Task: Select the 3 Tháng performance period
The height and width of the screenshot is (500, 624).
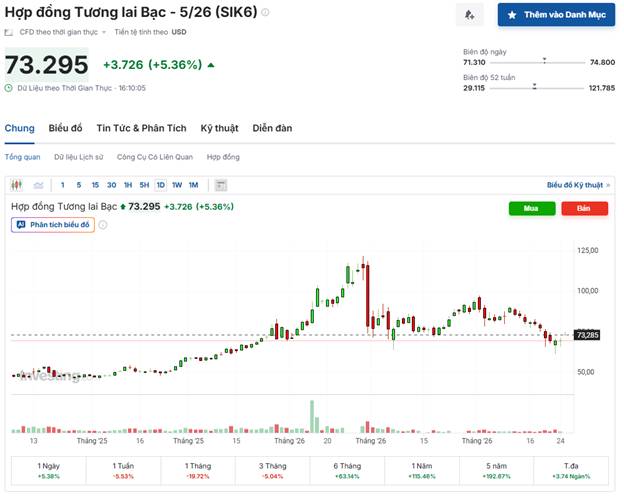Action: tap(273, 471)
